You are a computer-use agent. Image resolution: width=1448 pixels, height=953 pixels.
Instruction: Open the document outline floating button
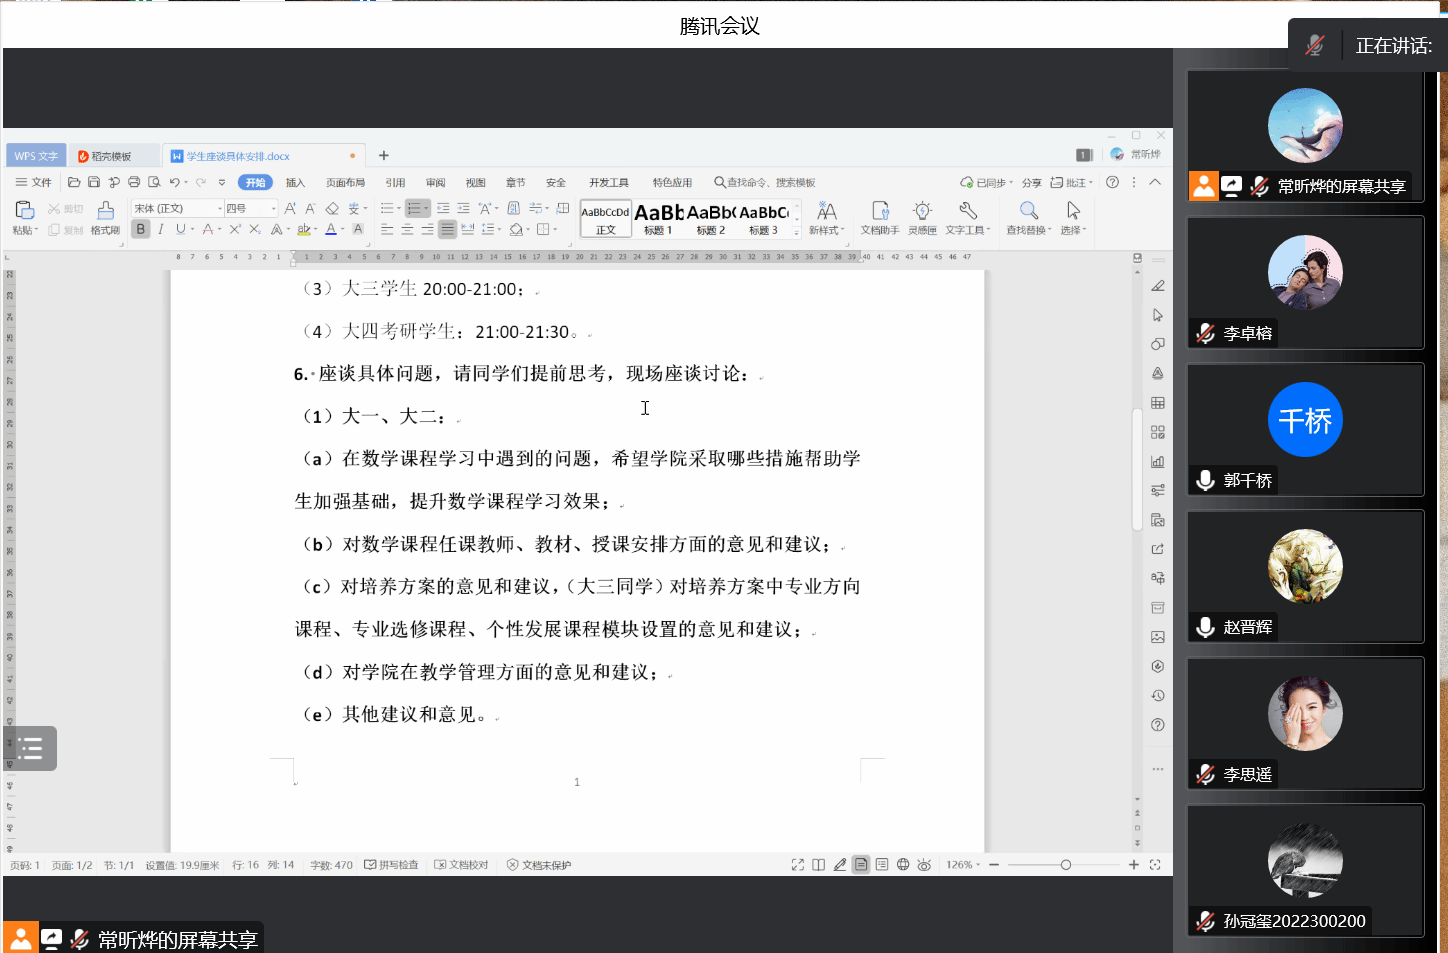30,748
